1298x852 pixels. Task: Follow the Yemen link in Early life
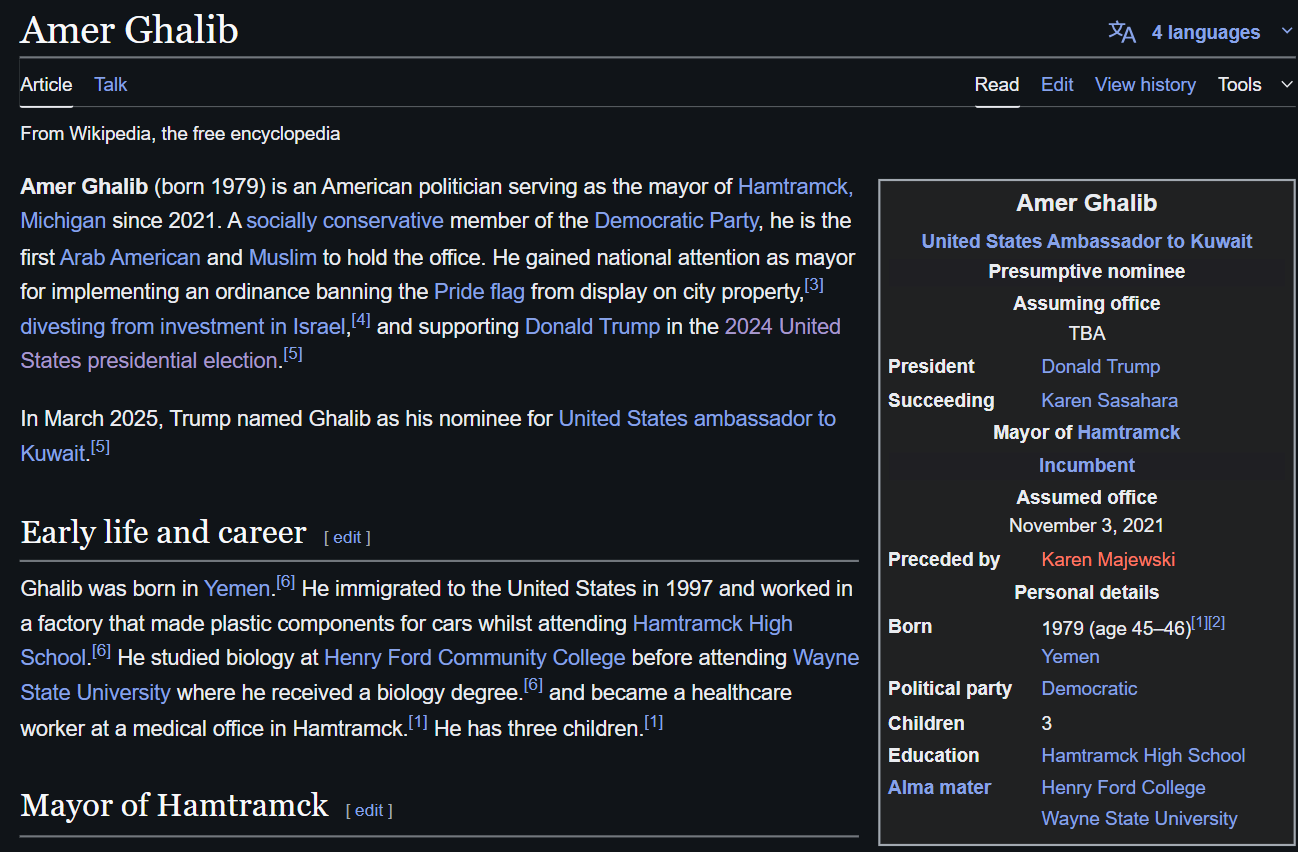click(237, 588)
